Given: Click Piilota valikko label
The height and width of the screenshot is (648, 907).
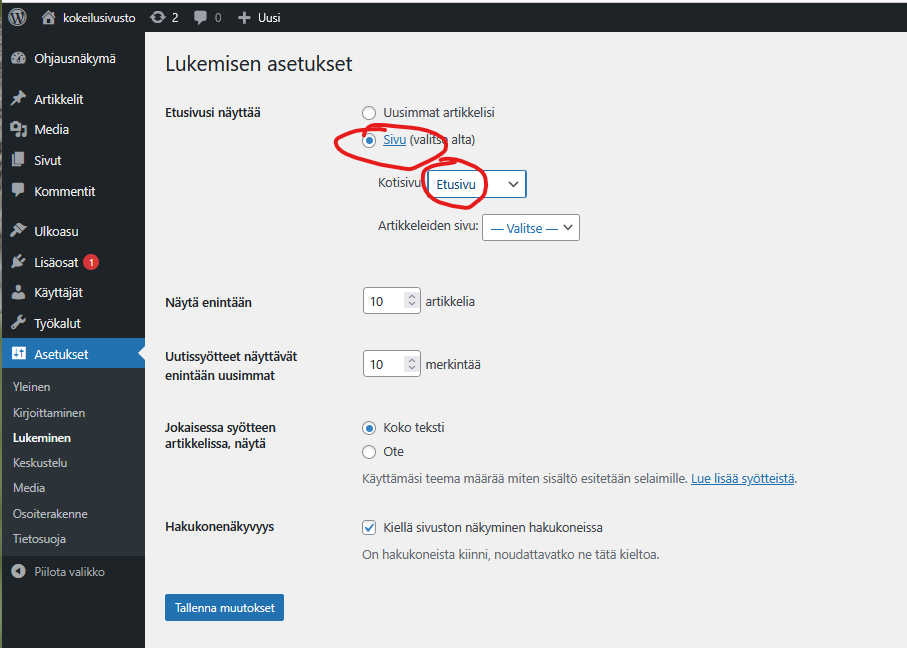Looking at the screenshot, I should click(69, 572).
